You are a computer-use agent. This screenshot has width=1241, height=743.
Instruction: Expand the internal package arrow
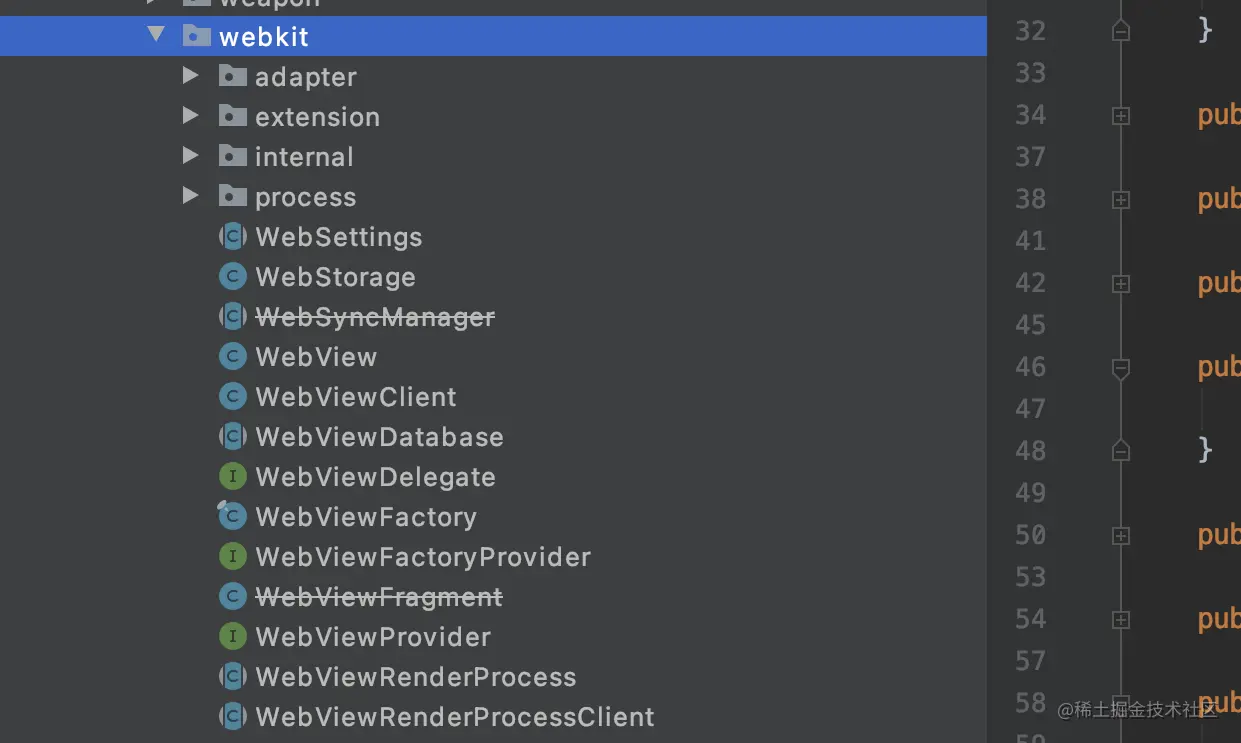click(190, 156)
